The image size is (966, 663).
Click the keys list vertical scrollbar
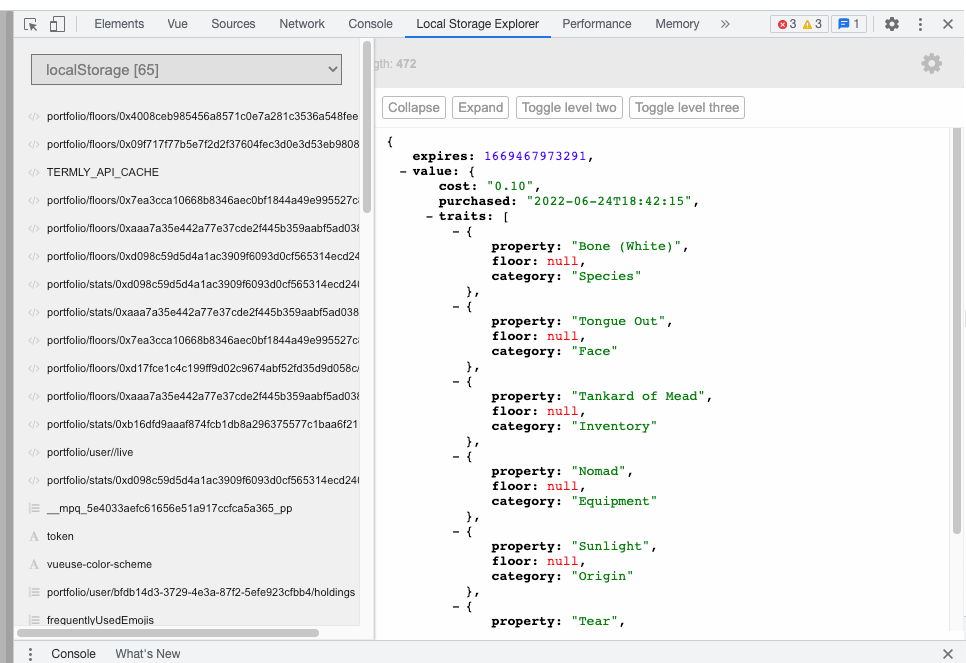tap(367, 126)
